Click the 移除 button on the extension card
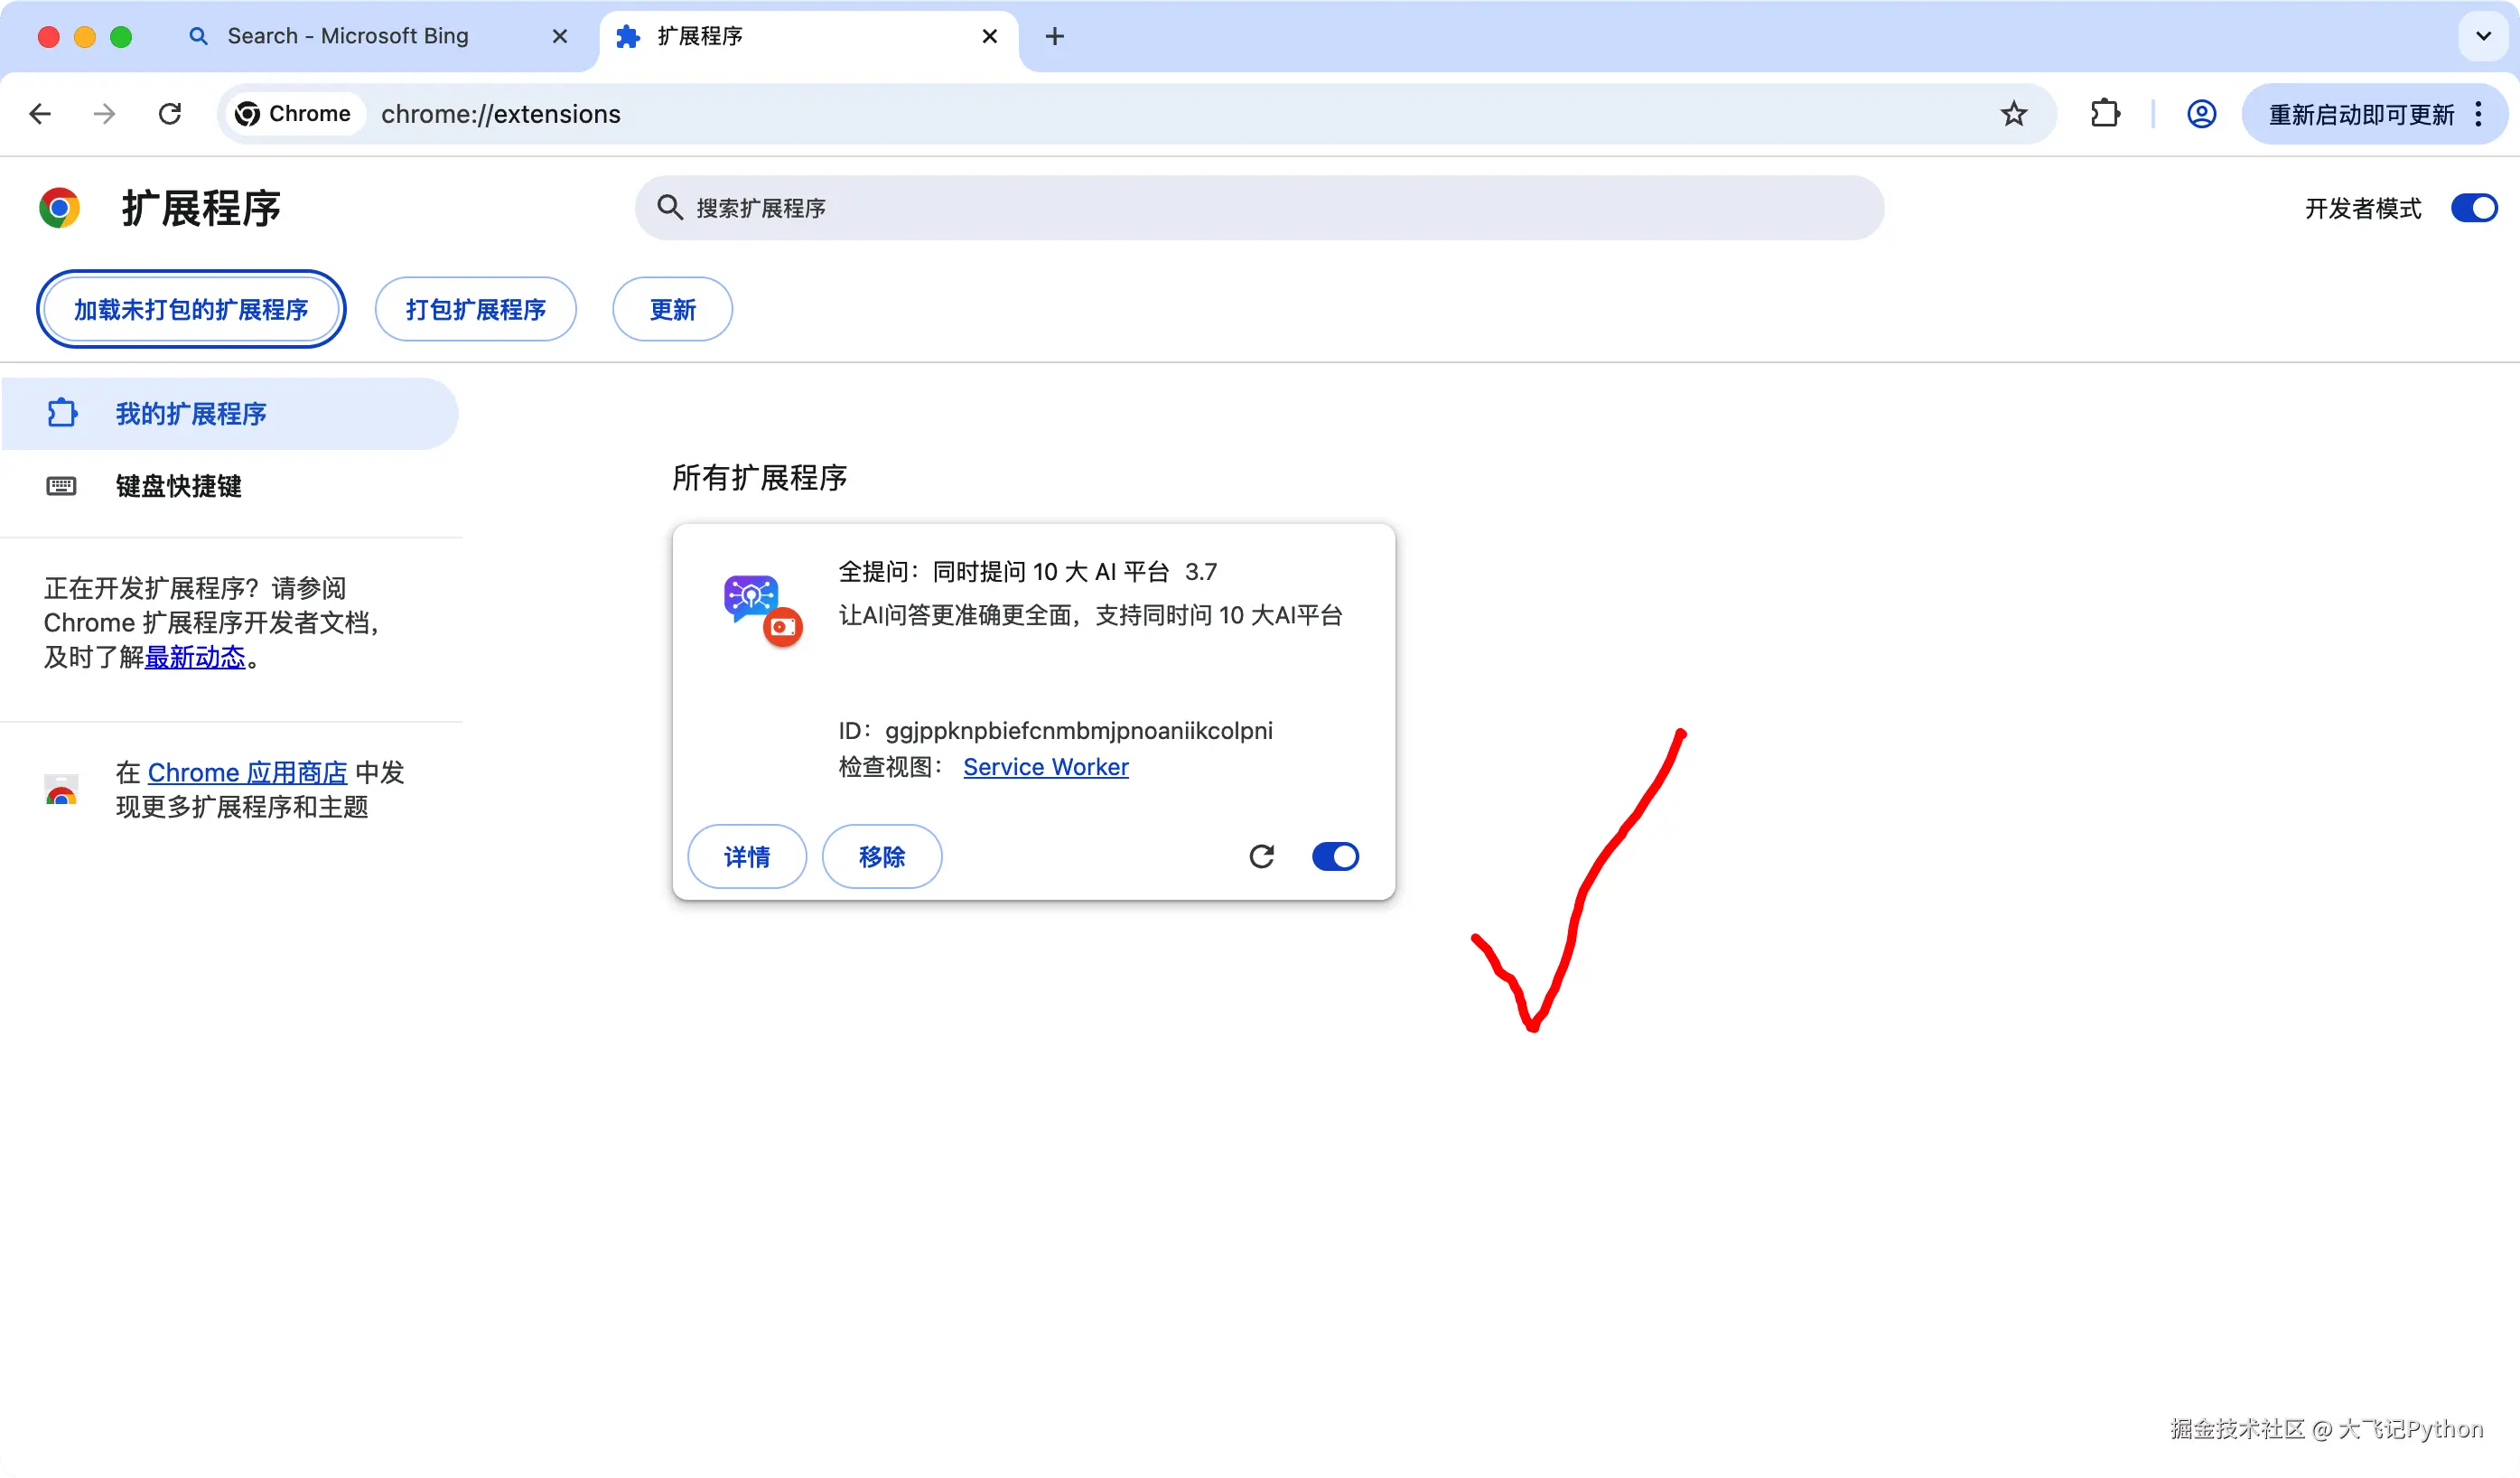2520x1478 pixels. coord(881,856)
